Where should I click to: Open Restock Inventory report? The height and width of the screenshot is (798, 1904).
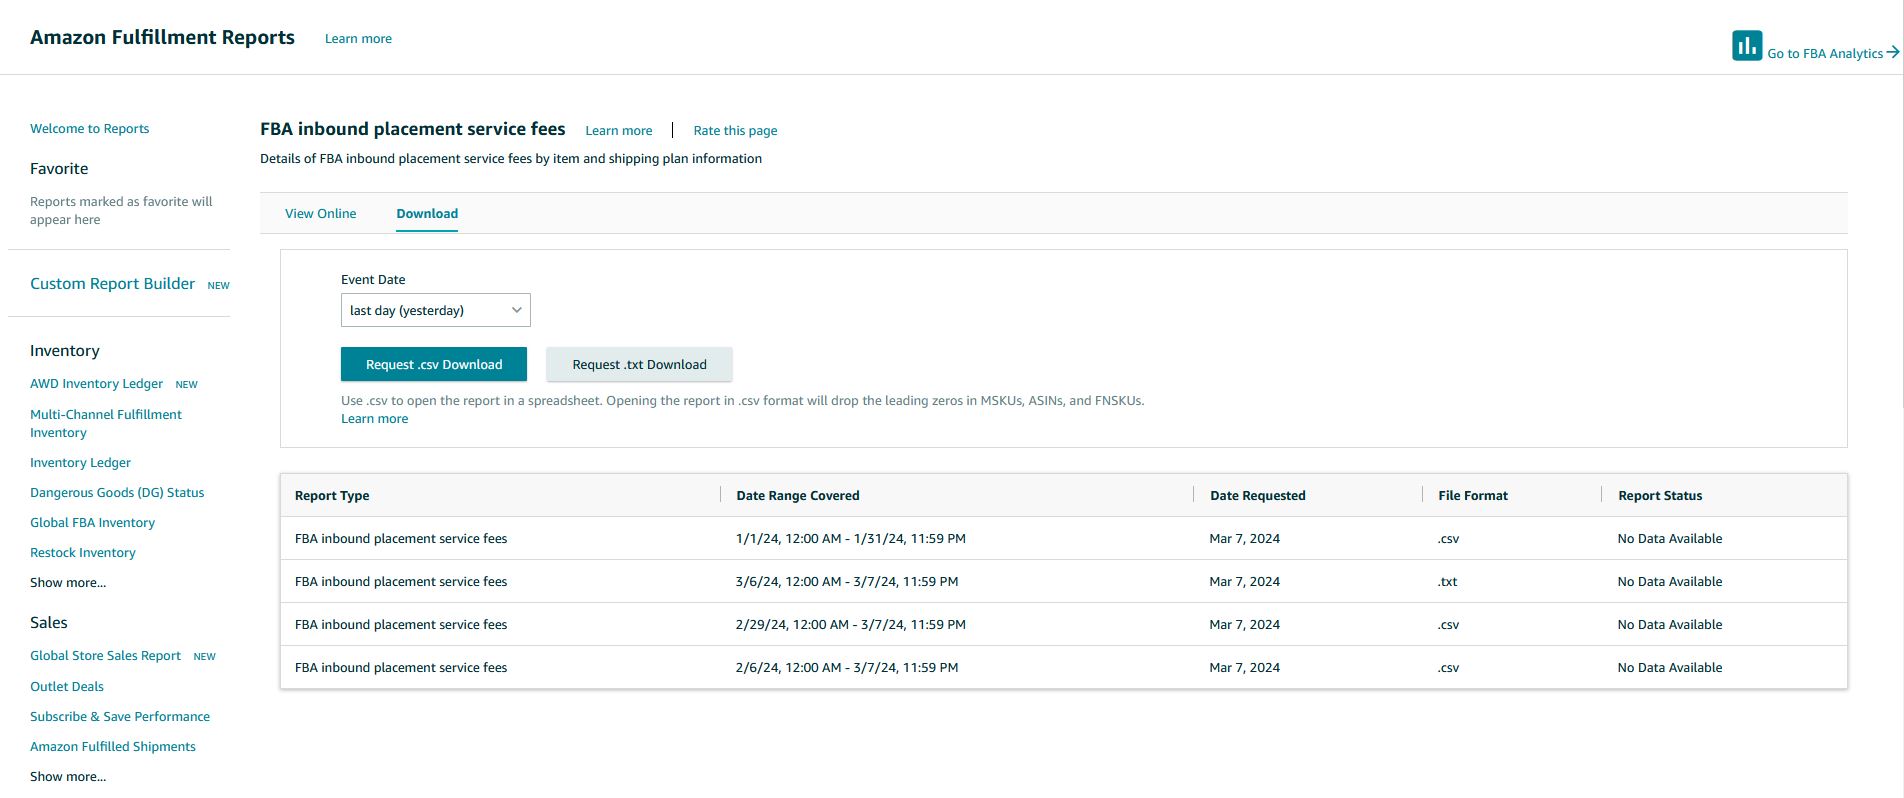82,553
